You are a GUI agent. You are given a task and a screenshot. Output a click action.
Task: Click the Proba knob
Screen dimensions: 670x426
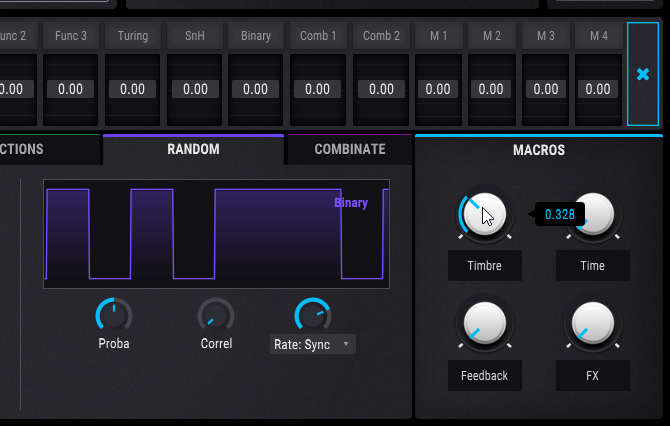(114, 315)
